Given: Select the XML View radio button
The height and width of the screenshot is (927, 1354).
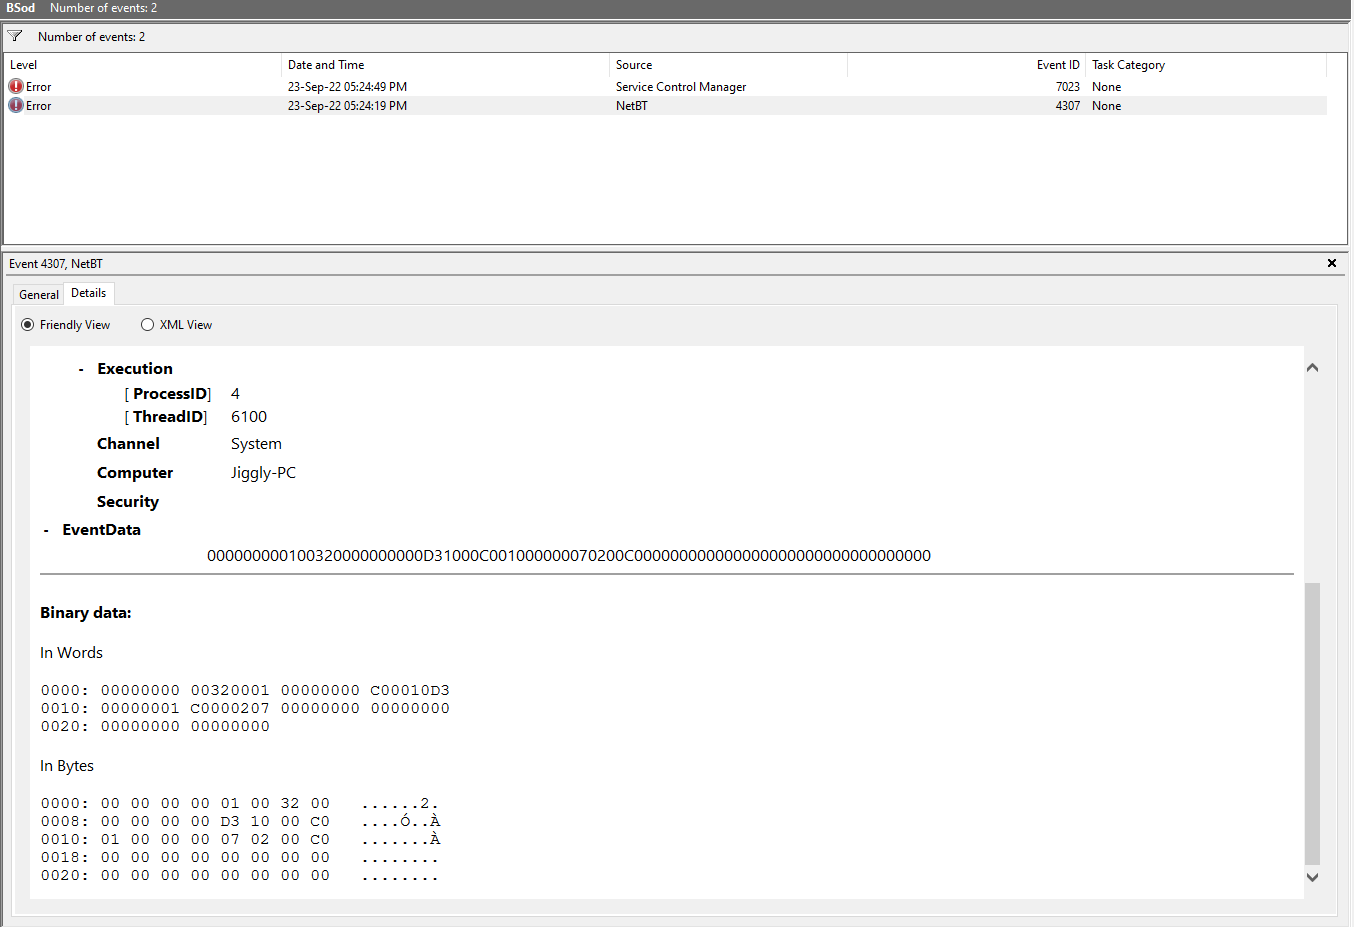Looking at the screenshot, I should (148, 325).
